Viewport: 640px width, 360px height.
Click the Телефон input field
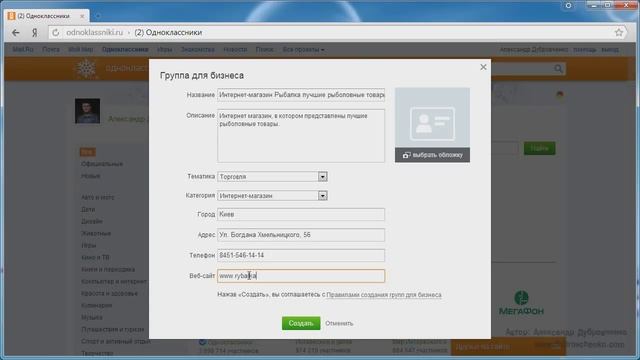[x=301, y=255]
